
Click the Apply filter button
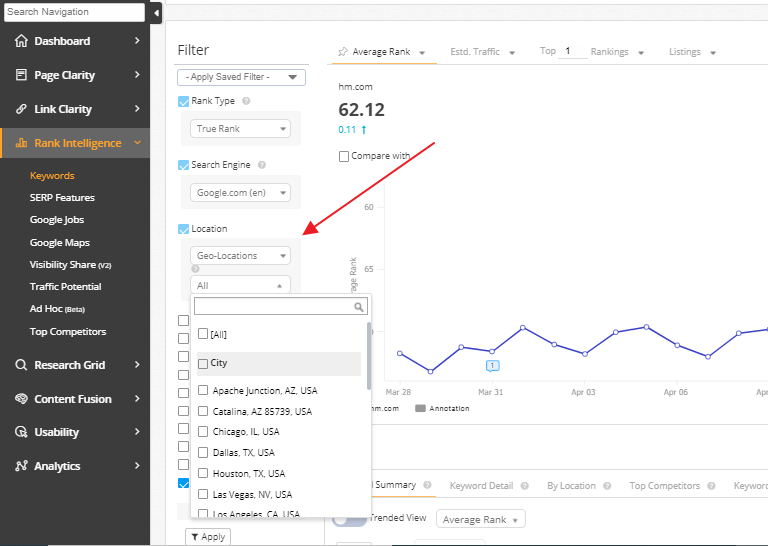tap(208, 537)
